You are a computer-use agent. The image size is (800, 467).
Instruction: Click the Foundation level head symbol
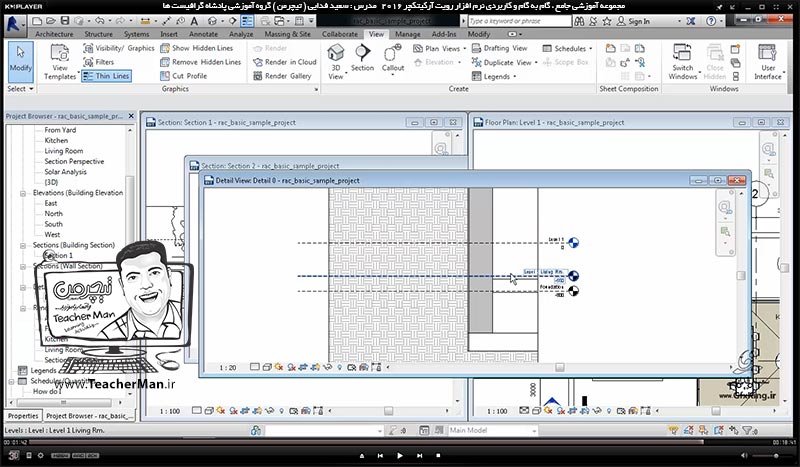pos(573,291)
